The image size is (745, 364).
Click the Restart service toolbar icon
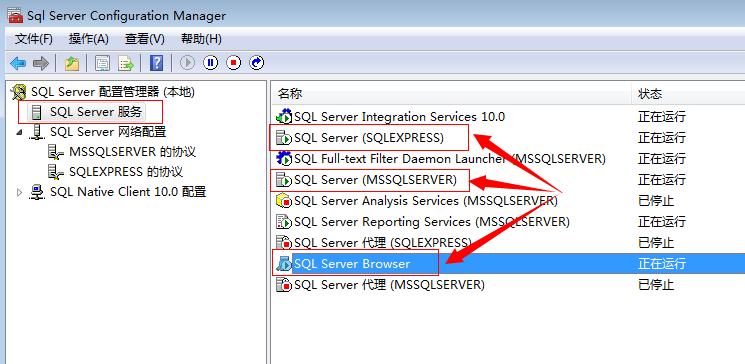coord(257,63)
